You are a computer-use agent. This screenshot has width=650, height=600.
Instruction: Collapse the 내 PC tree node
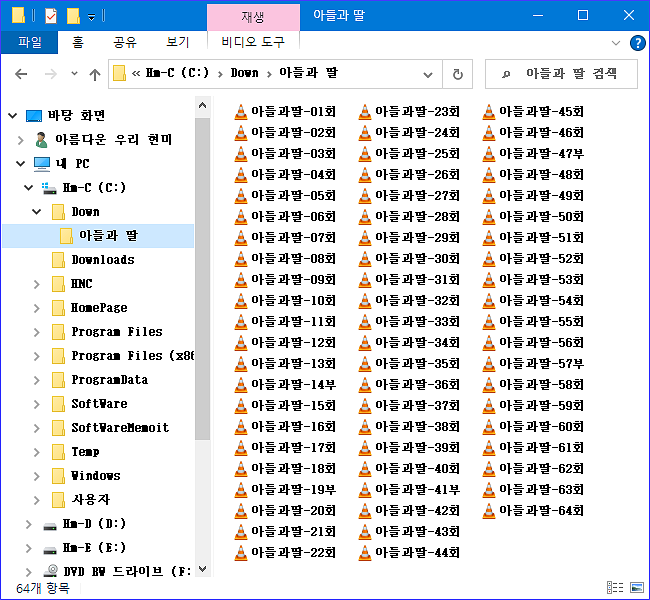[x=21, y=163]
